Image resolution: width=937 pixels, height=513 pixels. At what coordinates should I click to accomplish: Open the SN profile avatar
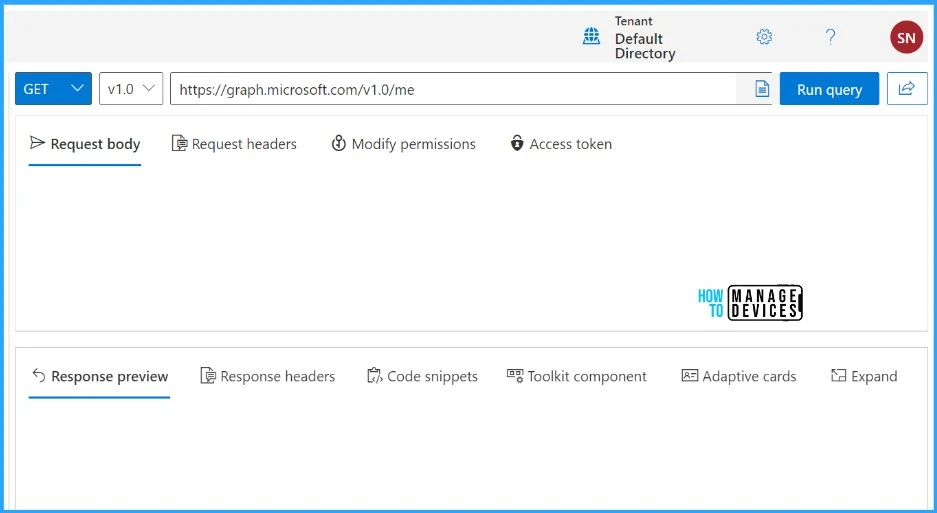click(x=906, y=37)
